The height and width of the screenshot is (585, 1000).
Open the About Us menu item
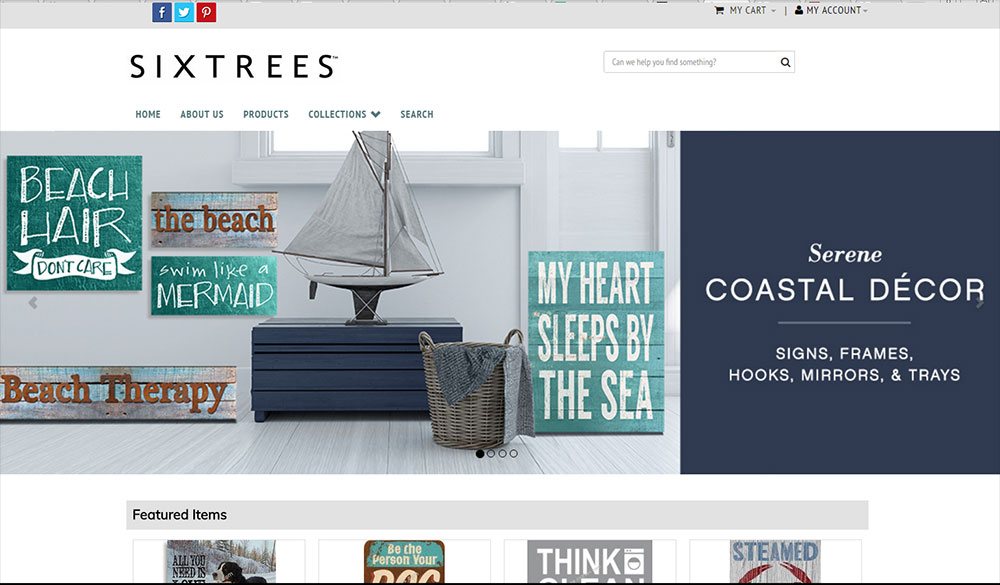click(x=202, y=114)
